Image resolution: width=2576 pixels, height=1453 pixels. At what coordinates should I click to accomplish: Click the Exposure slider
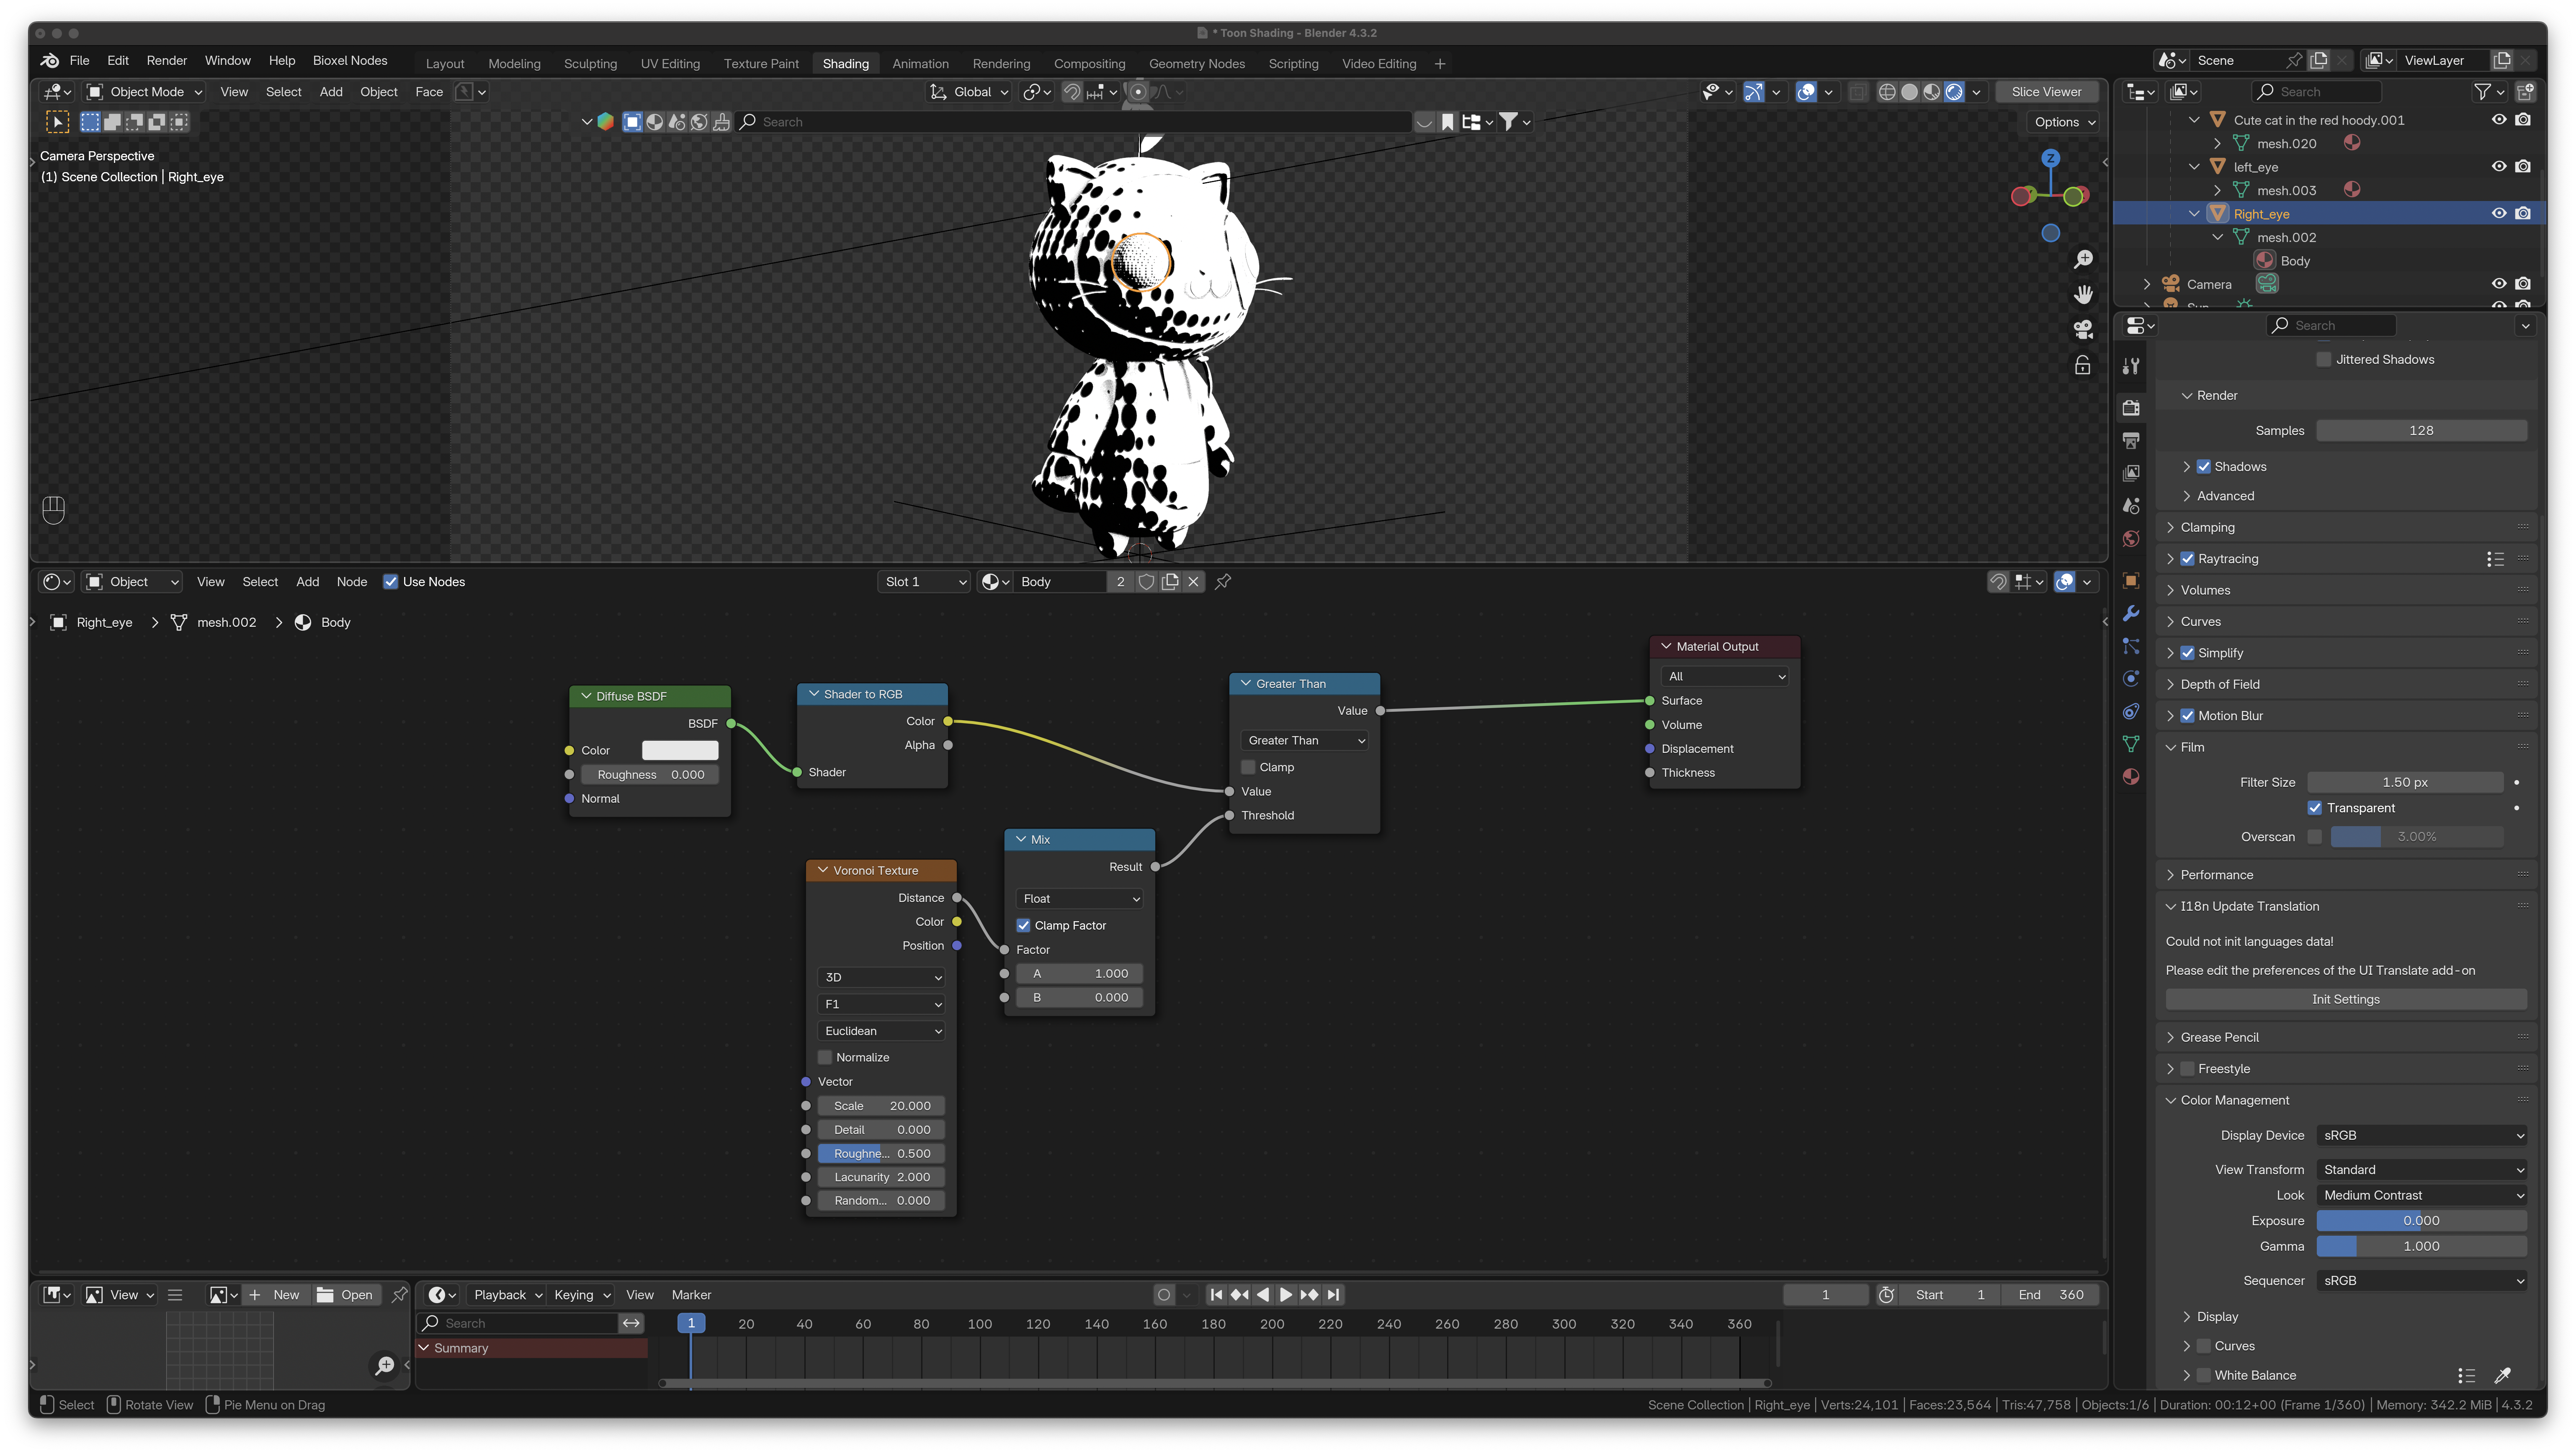point(2421,1221)
